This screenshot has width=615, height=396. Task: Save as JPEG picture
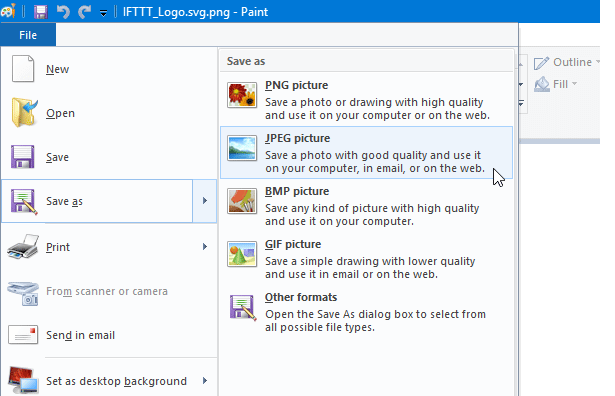click(x=366, y=153)
